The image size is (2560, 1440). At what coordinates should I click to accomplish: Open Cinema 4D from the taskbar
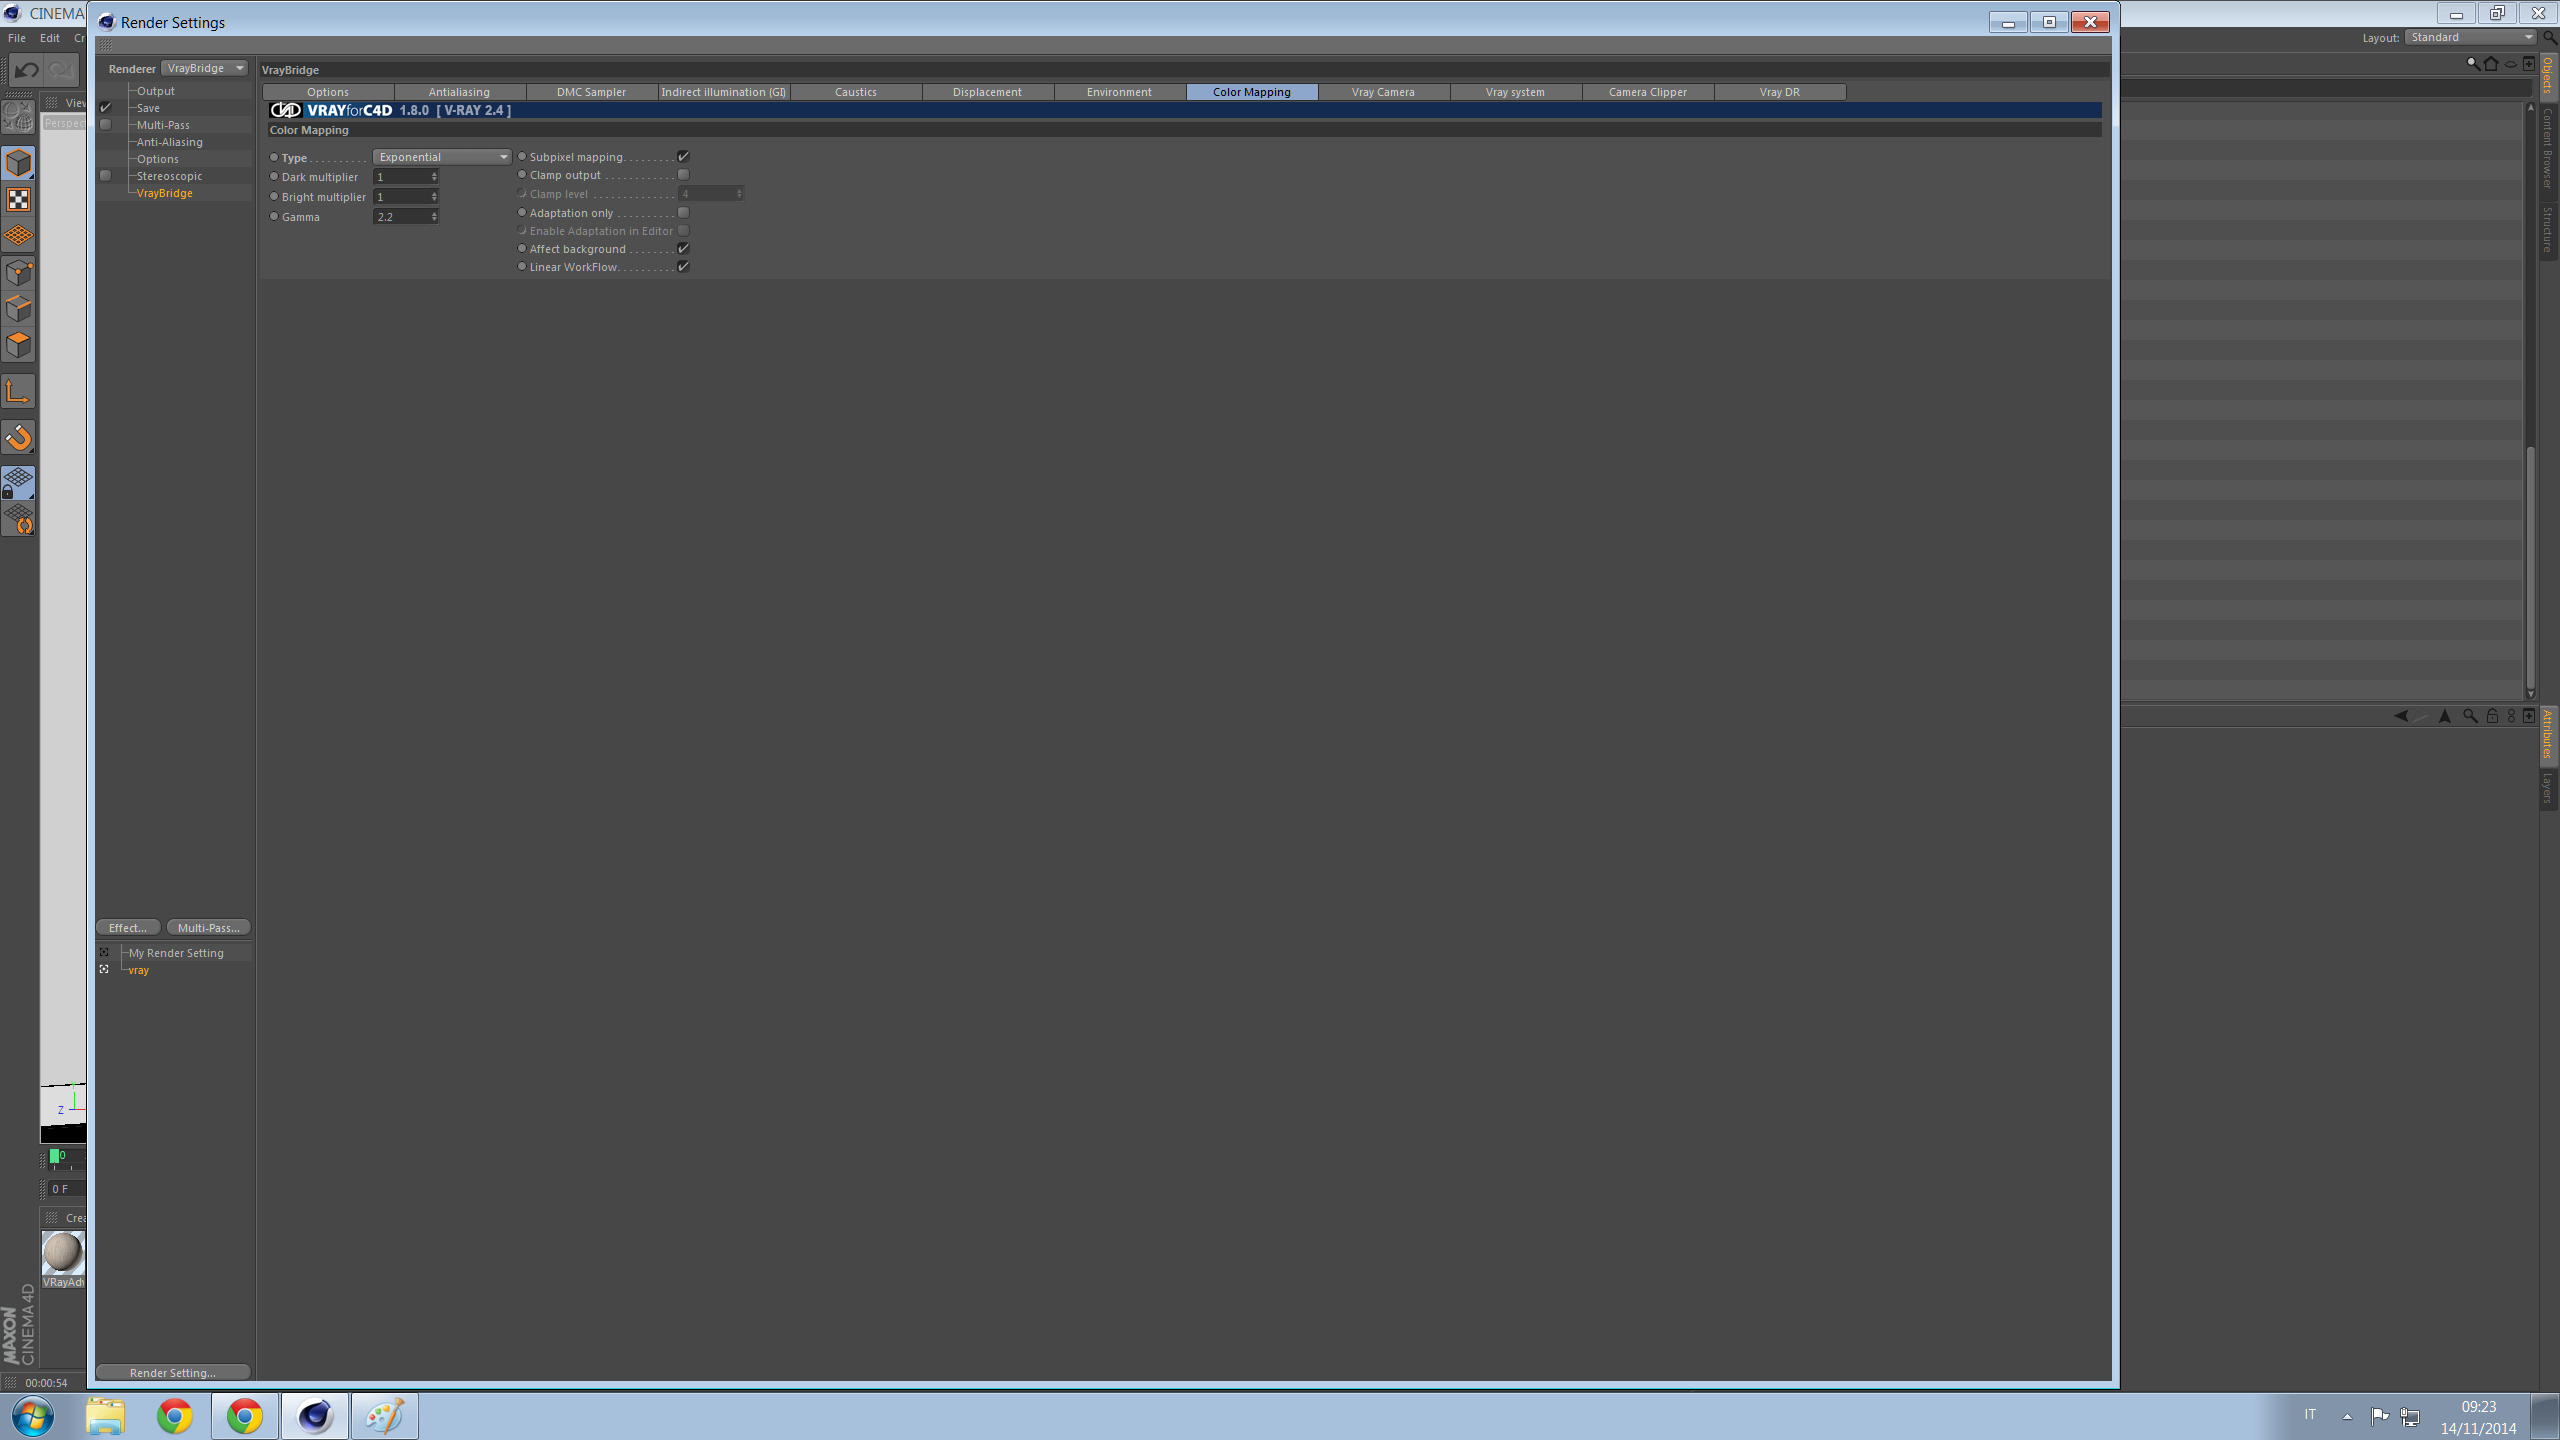tap(315, 1416)
